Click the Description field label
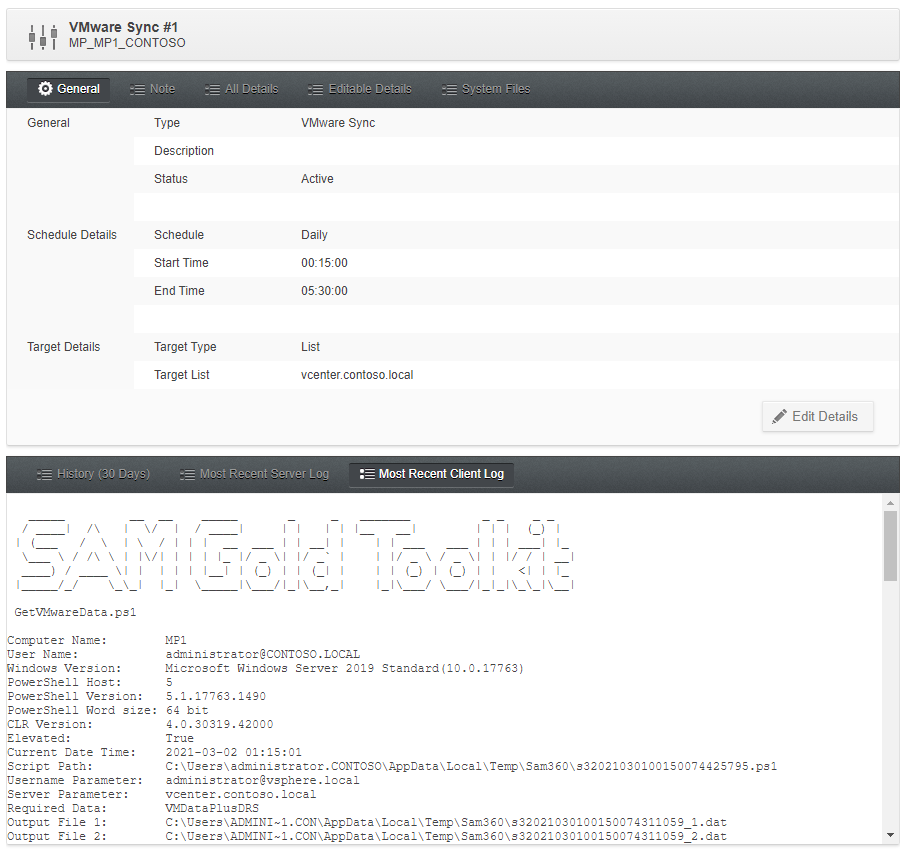906x856 pixels. click(x=184, y=151)
